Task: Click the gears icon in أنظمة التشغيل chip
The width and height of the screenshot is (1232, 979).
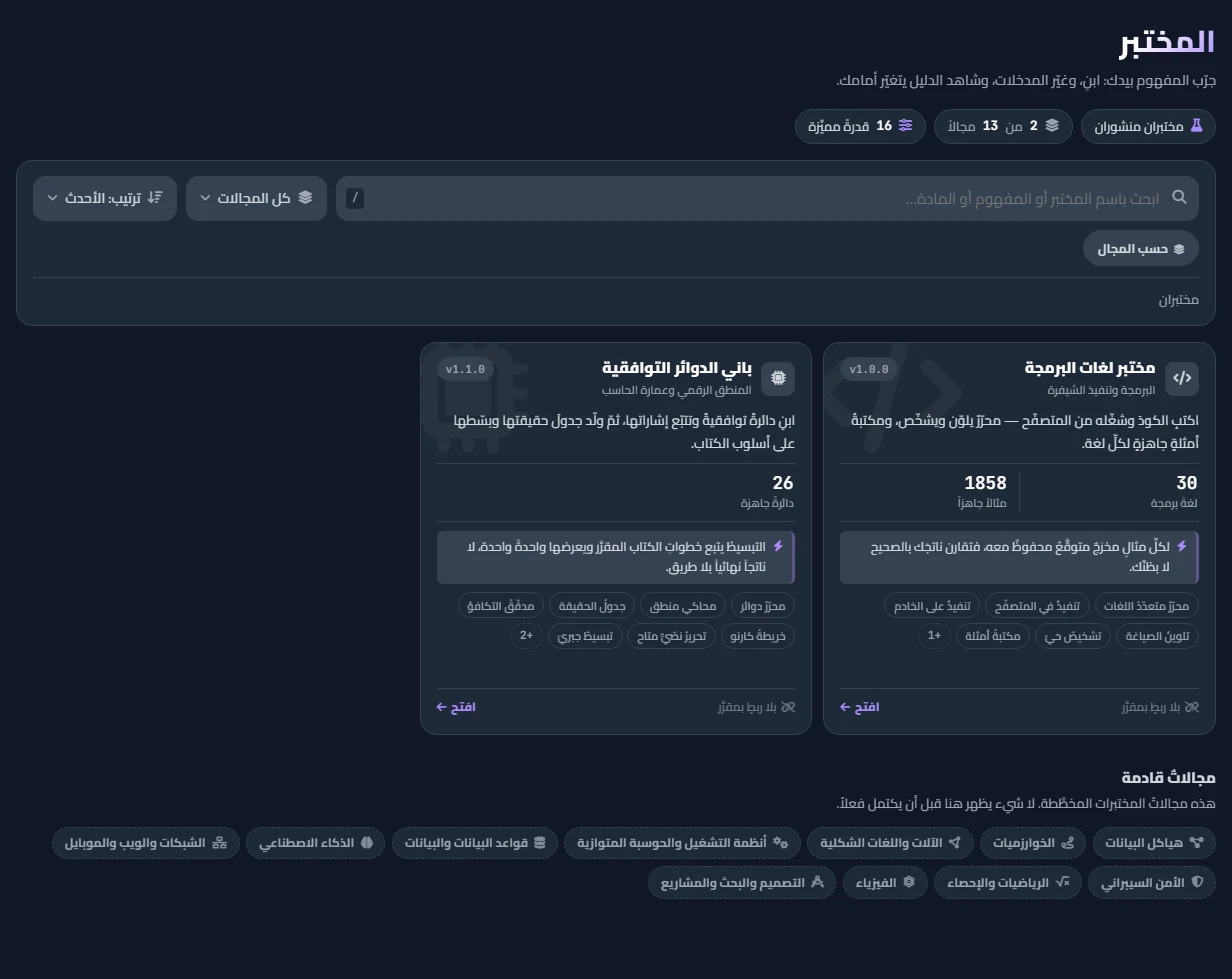Action: tap(781, 843)
